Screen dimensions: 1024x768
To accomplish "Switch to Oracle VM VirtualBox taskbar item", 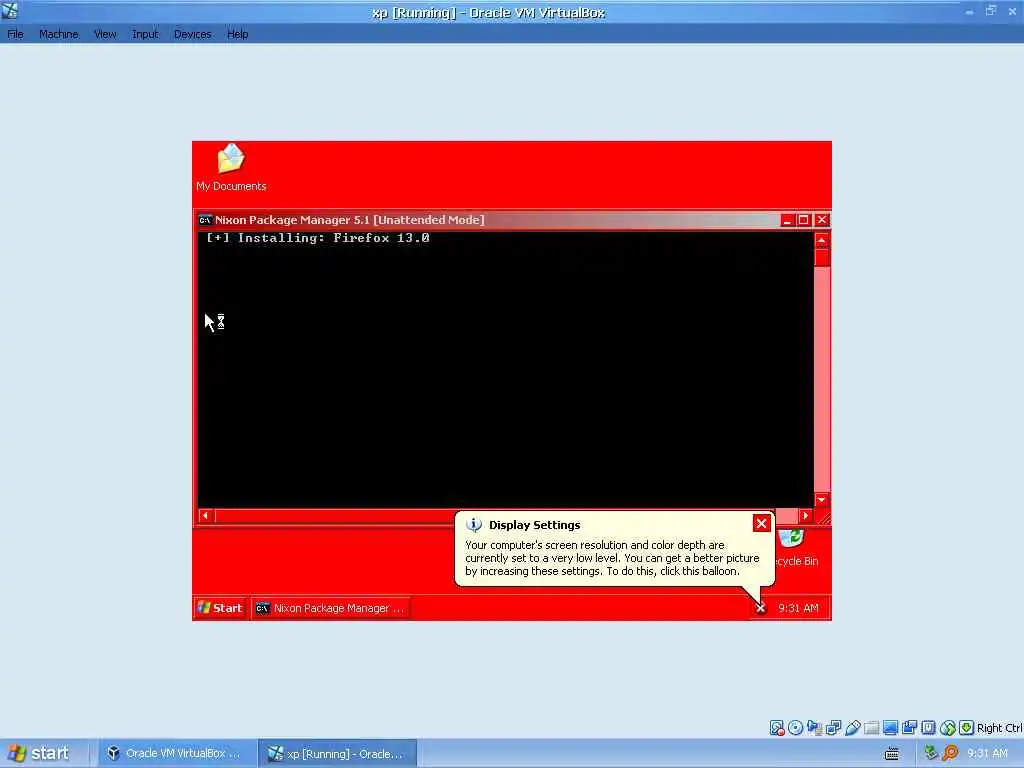I will point(175,753).
